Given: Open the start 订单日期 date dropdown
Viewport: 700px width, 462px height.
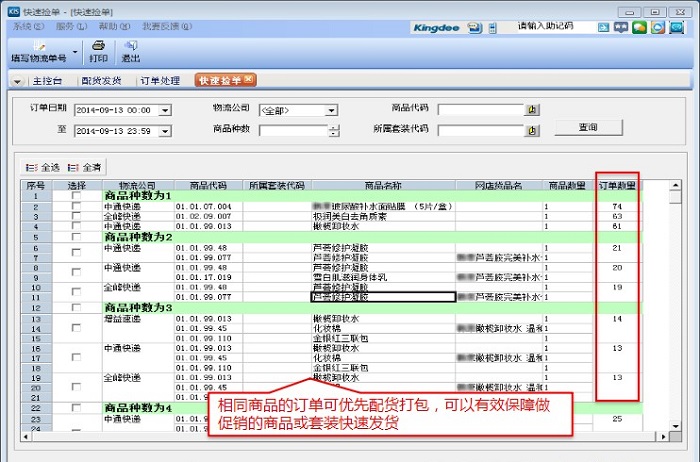Looking at the screenshot, I should click(165, 110).
